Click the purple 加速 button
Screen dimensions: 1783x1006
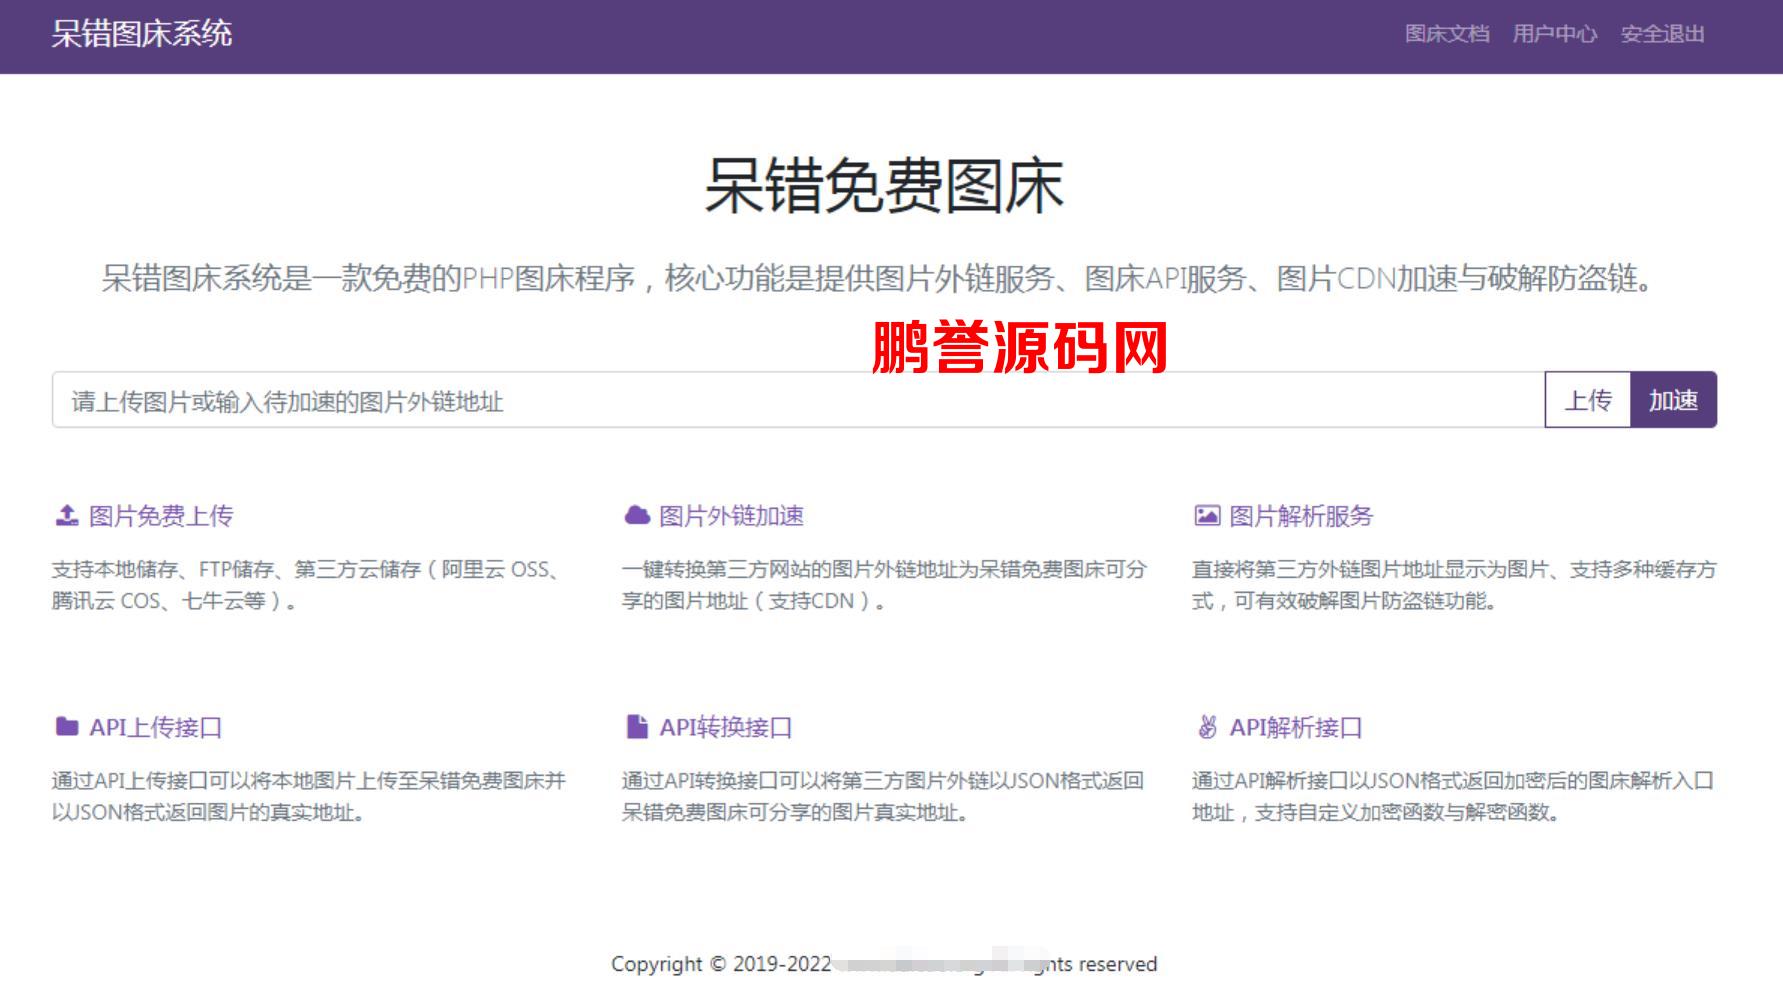[1674, 400]
